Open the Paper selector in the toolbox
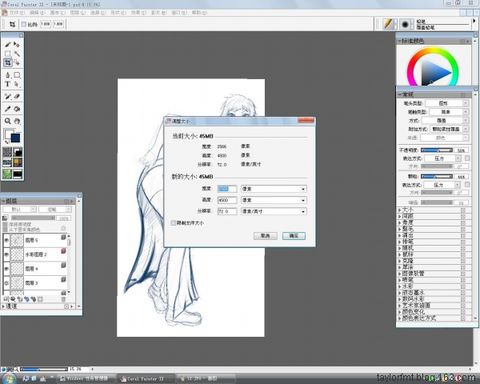480x384 pixels. pyautogui.click(x=7, y=152)
